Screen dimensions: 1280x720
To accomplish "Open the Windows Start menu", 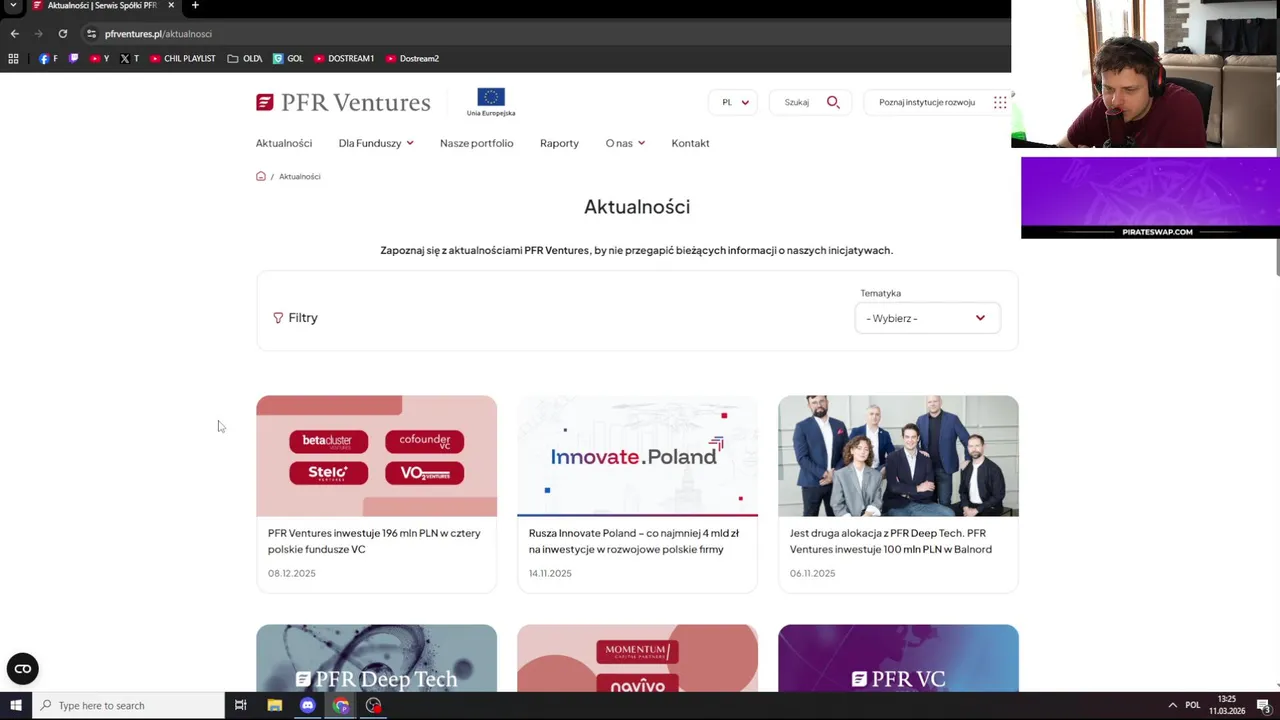I will point(16,705).
